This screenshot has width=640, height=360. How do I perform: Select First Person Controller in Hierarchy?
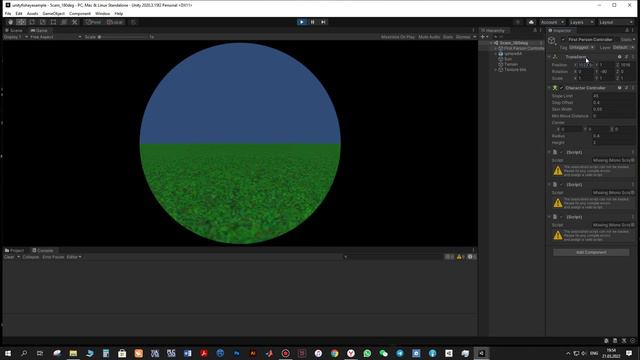(x=523, y=48)
